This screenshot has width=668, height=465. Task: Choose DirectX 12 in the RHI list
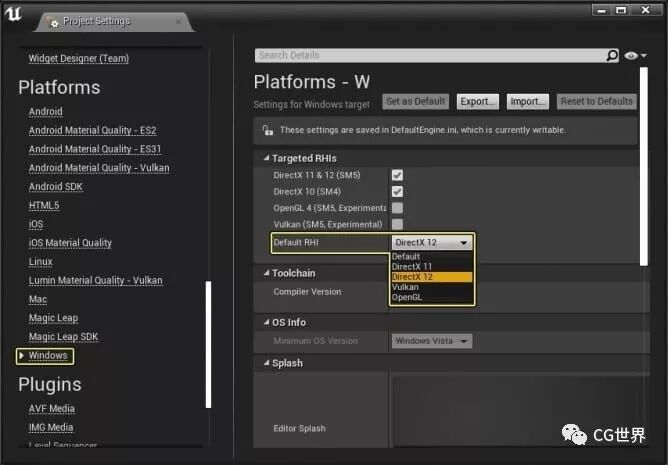[x=432, y=277]
